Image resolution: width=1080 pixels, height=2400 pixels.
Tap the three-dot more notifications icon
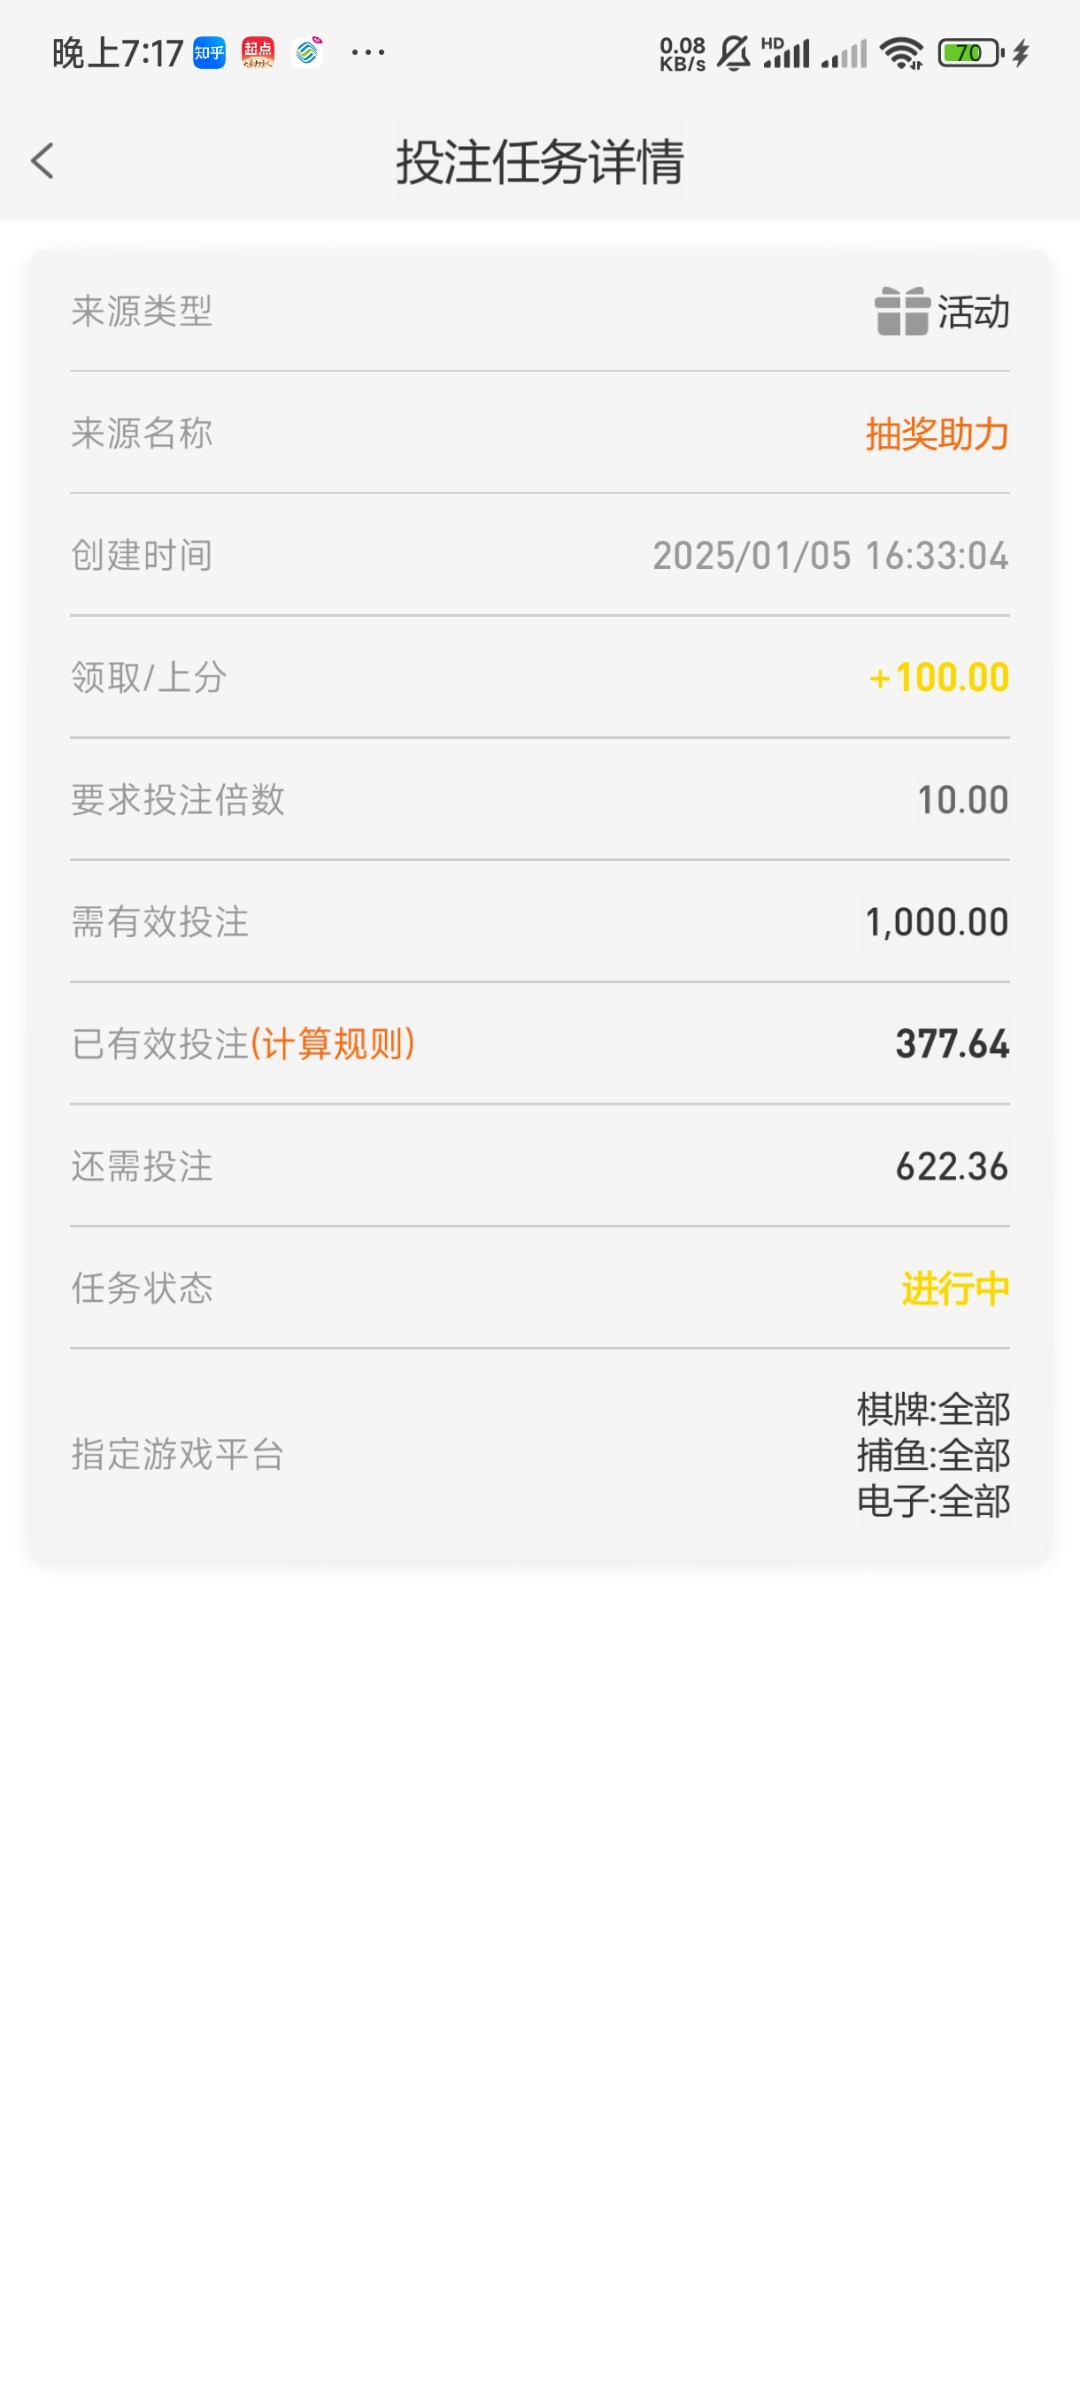point(368,53)
